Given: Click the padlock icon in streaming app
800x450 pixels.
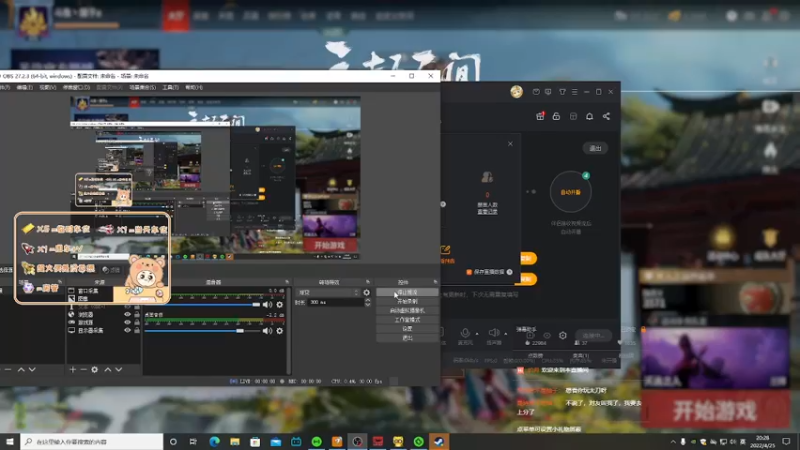Looking at the screenshot, I should pos(556,116).
